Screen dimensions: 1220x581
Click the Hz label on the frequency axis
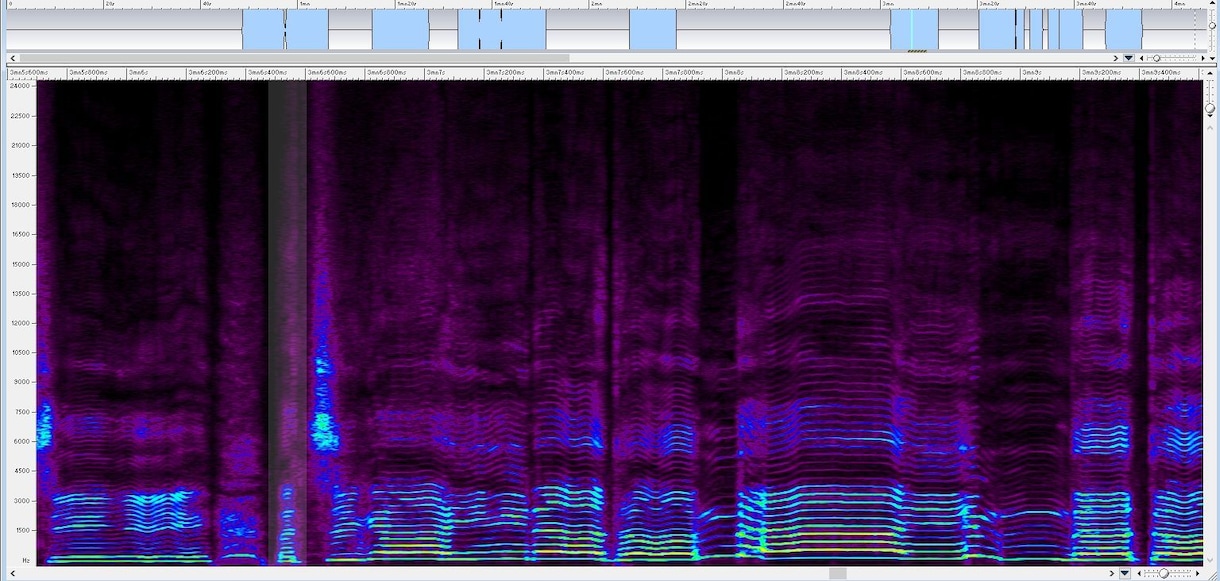click(27, 560)
